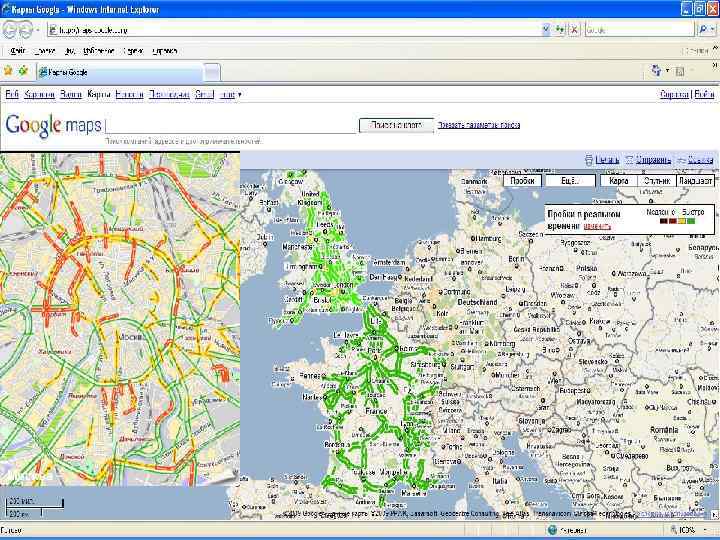This screenshot has width=720, height=540.
Task: Expand the address bar URL dropdown
Action: tap(546, 30)
